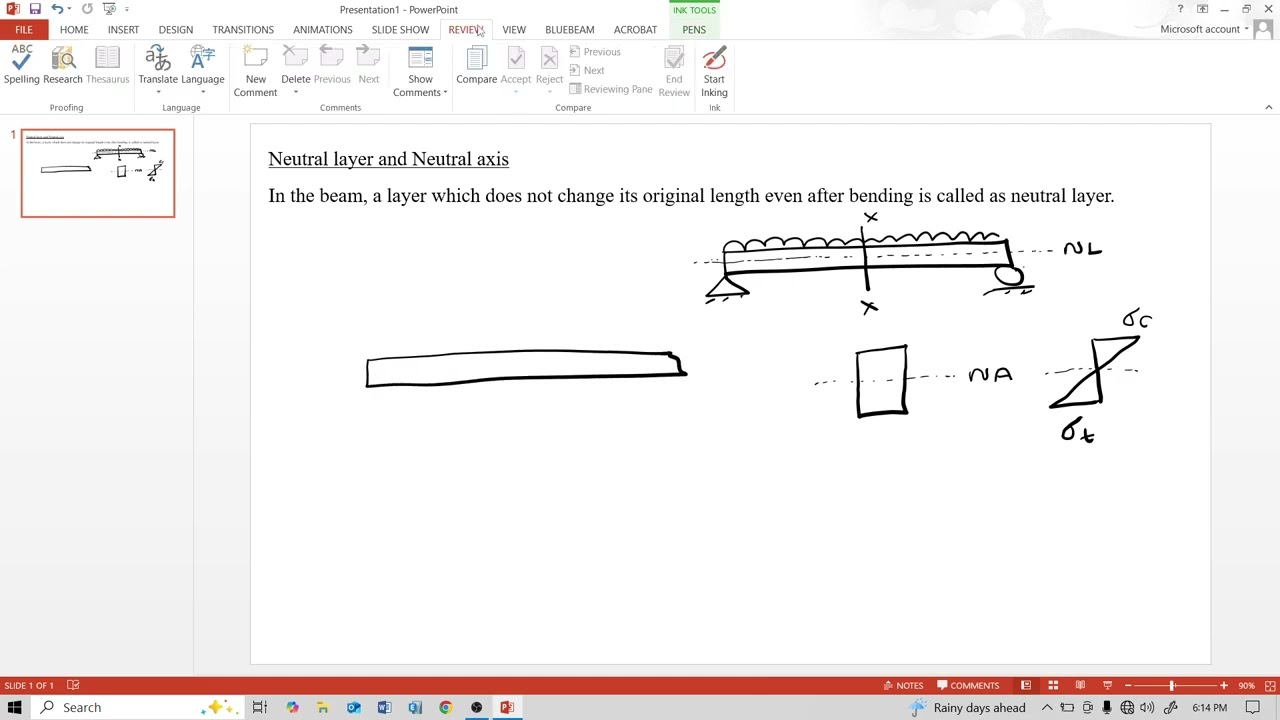The height and width of the screenshot is (720, 1280).
Task: Click the Language icon
Action: click(202, 58)
